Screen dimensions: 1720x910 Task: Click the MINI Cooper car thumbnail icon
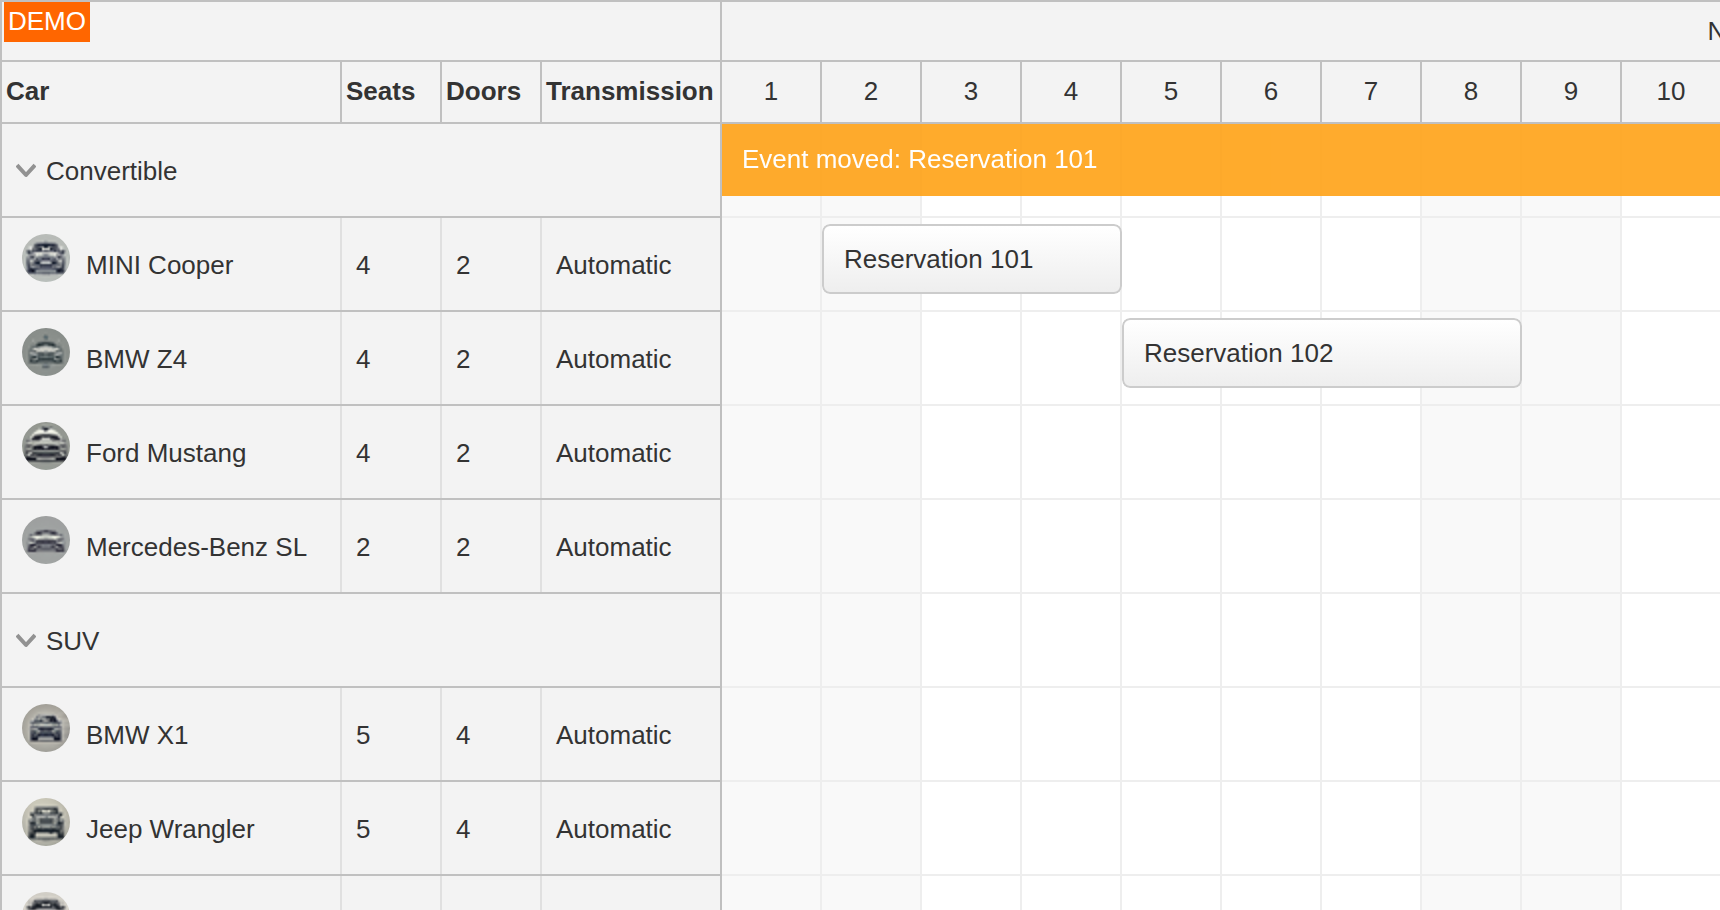(x=46, y=258)
